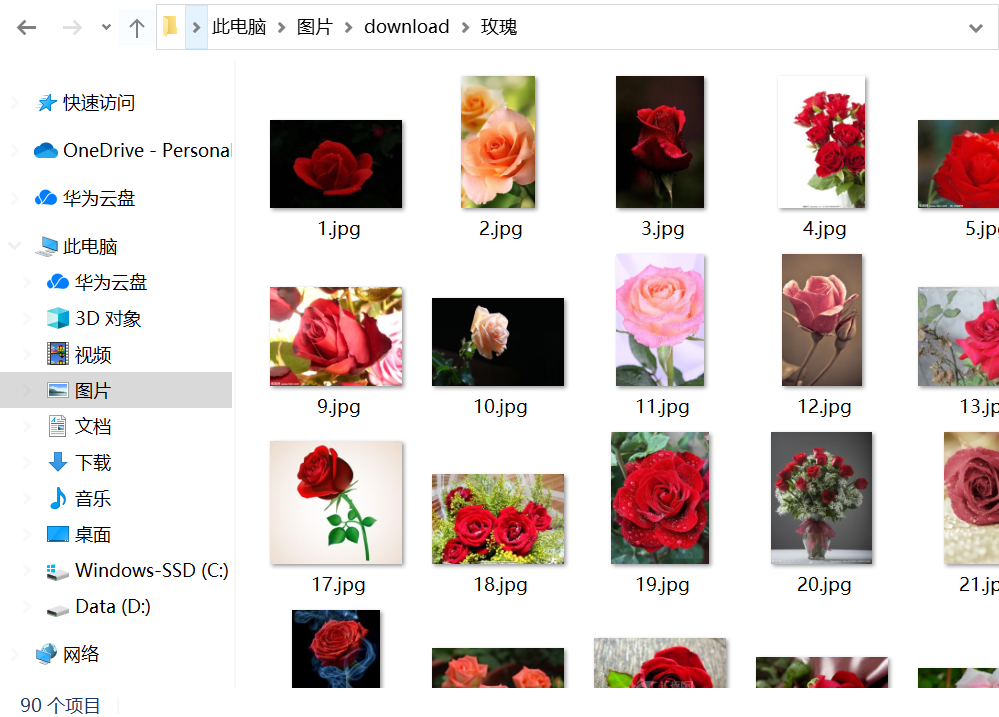Viewport: 999px width, 717px height.
Task: Click download in the address path
Action: [x=406, y=27]
